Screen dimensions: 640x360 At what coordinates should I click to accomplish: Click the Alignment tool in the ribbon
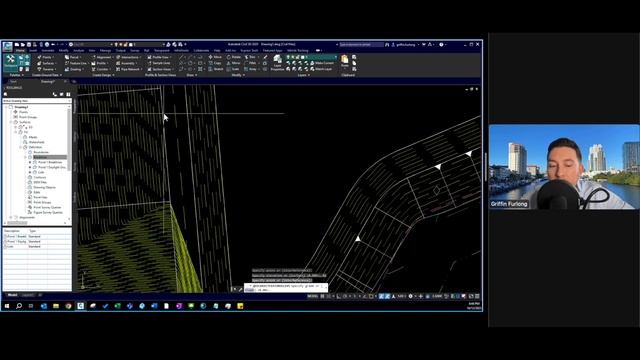pos(102,57)
